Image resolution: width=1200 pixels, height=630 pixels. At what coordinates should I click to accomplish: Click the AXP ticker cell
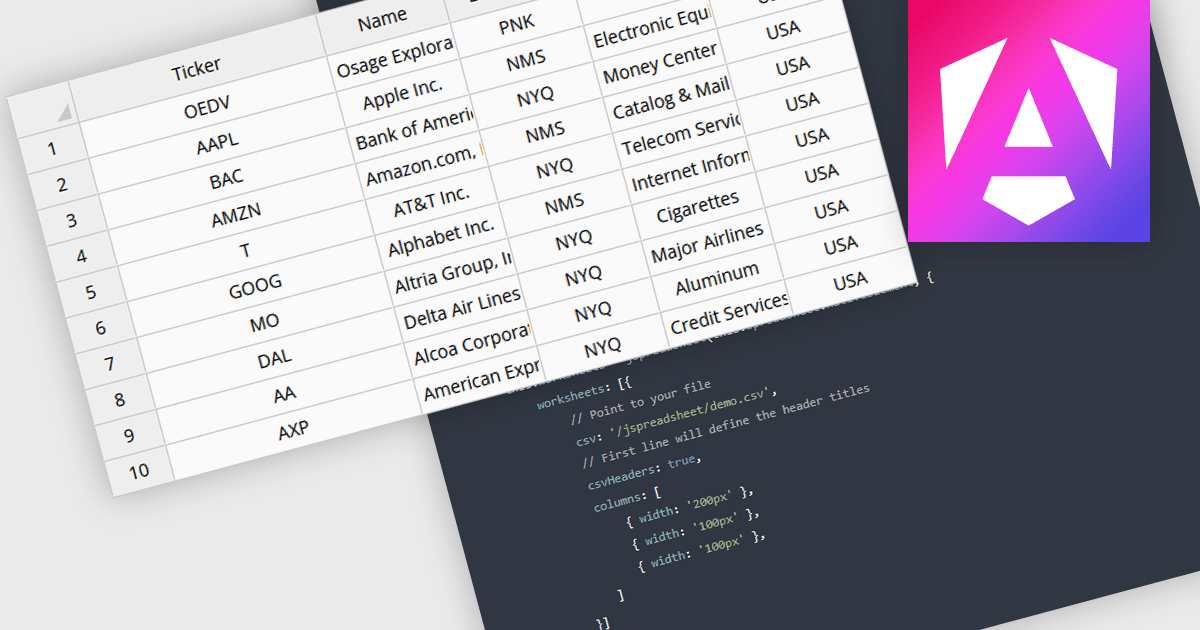[x=294, y=430]
